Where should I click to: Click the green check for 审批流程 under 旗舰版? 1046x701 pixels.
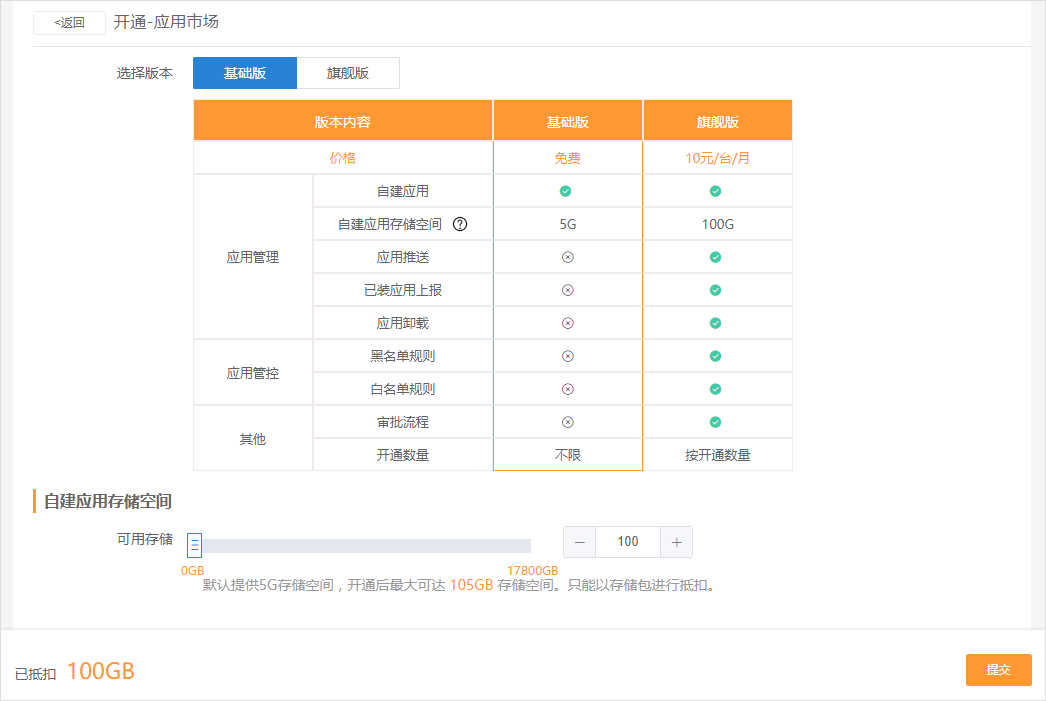pyautogui.click(x=716, y=422)
